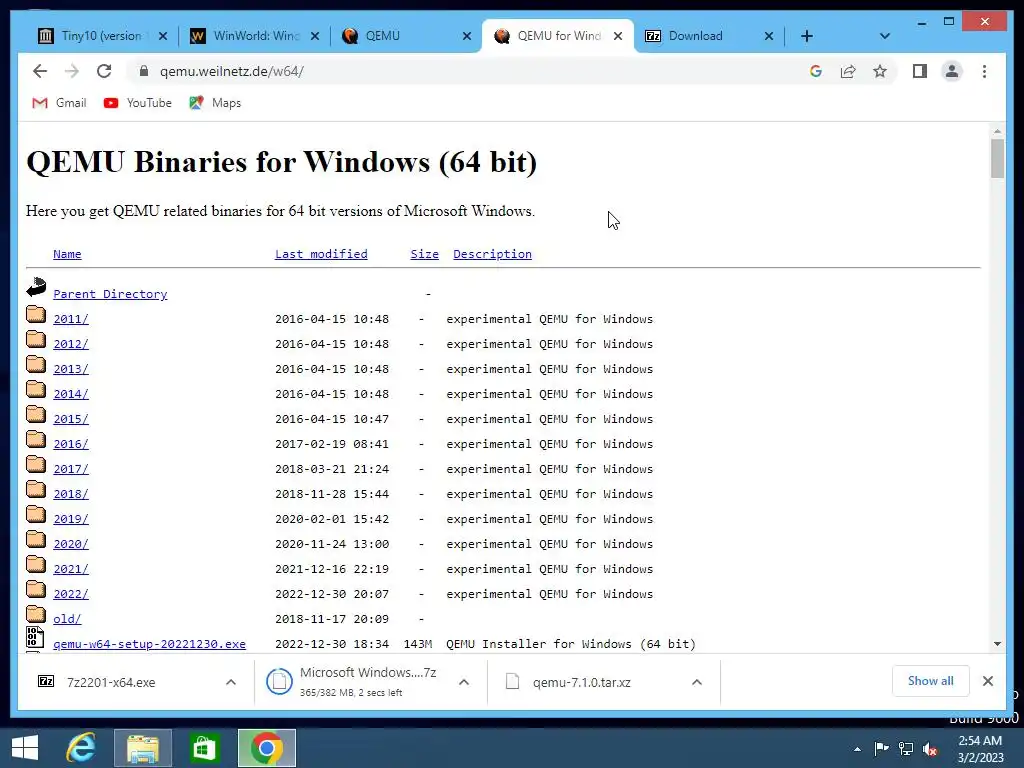Image resolution: width=1024 pixels, height=768 pixels.
Task: Click the taskbar clock showing 2:54 AM
Action: tap(980, 749)
